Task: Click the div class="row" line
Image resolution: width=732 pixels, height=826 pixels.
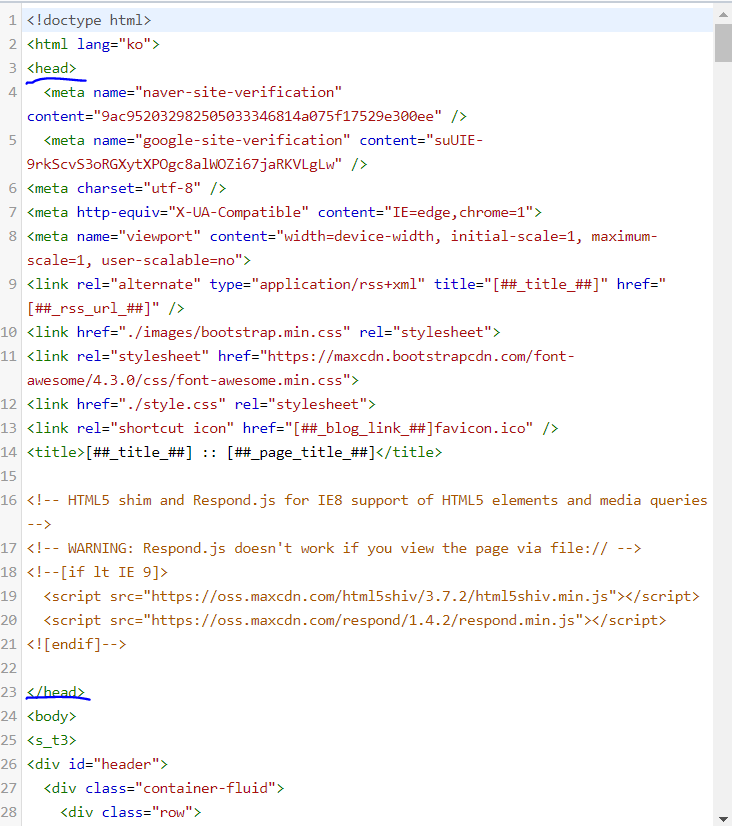Action: 131,812
